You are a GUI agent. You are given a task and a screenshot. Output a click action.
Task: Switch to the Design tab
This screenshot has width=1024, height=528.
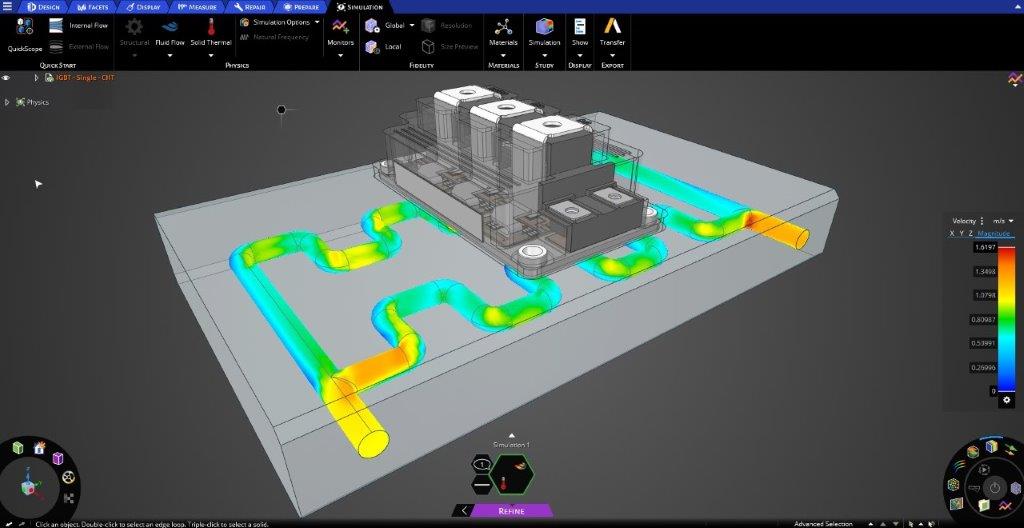pyautogui.click(x=43, y=7)
